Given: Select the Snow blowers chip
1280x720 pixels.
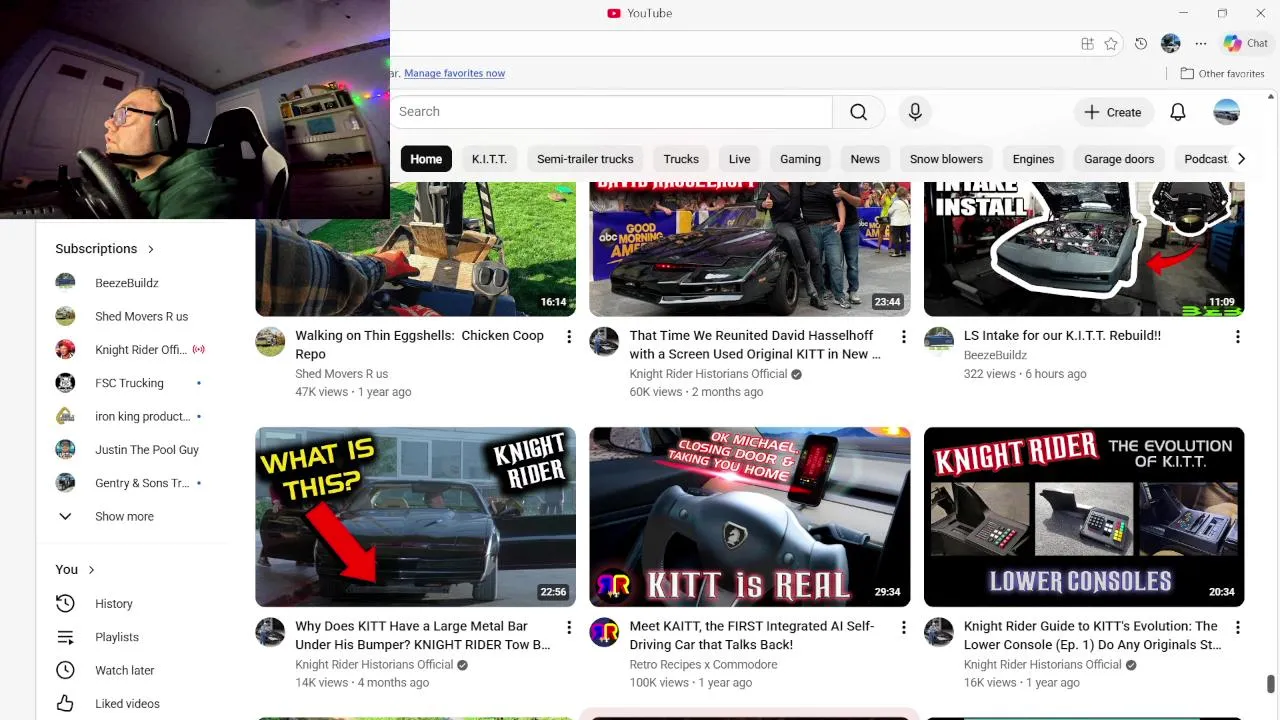Looking at the screenshot, I should click(x=946, y=159).
